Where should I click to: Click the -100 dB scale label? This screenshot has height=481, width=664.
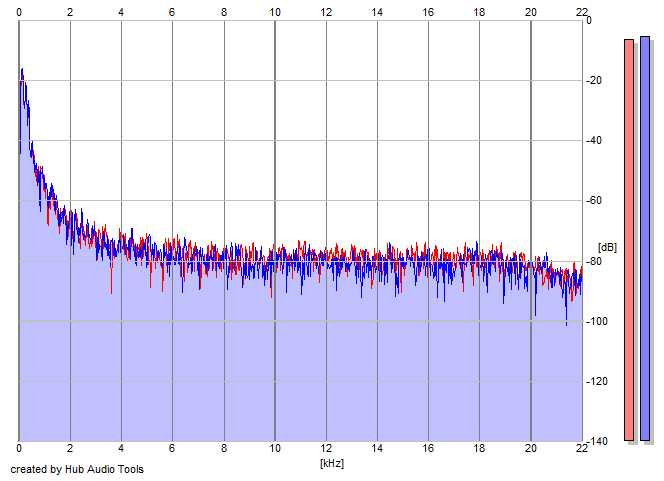point(596,321)
